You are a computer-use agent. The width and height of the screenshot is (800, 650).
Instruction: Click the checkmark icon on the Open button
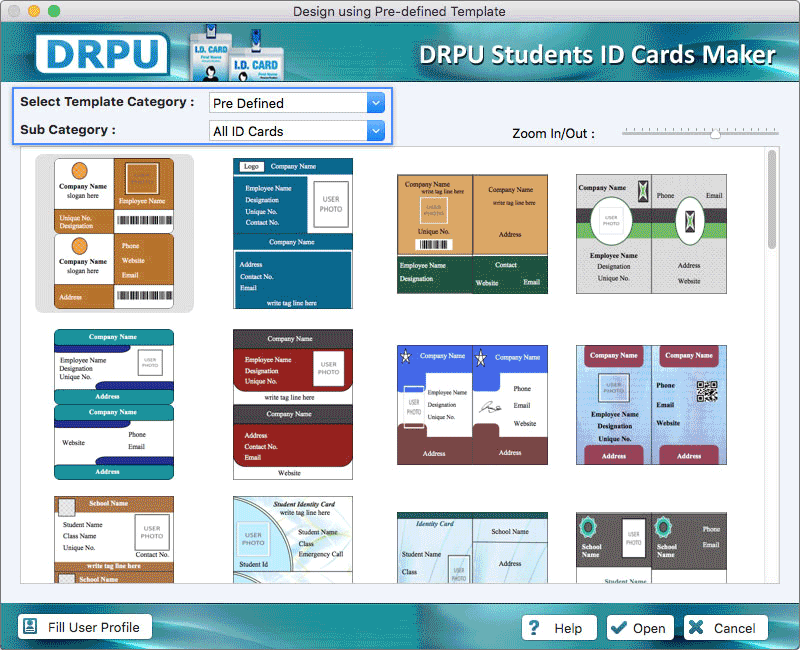621,628
